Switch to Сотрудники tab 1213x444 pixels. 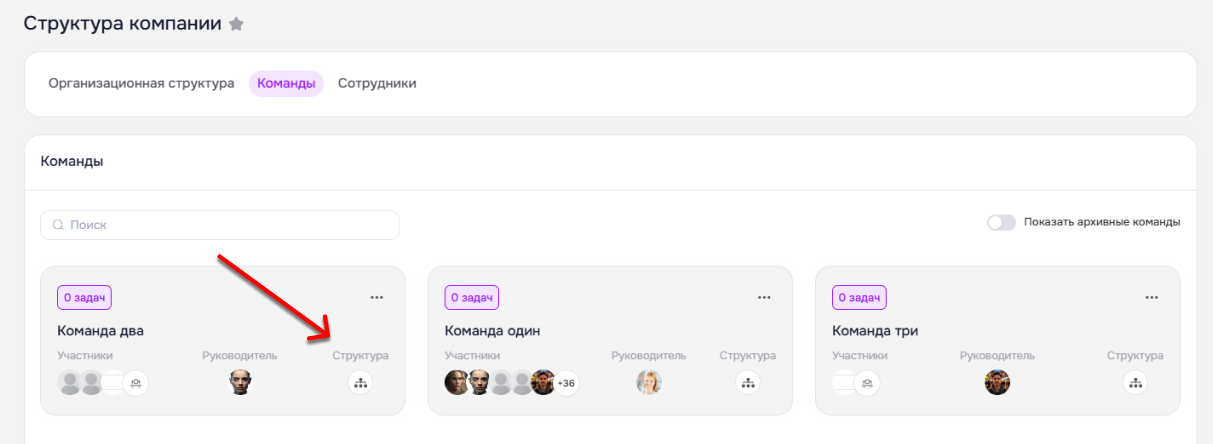tap(377, 84)
